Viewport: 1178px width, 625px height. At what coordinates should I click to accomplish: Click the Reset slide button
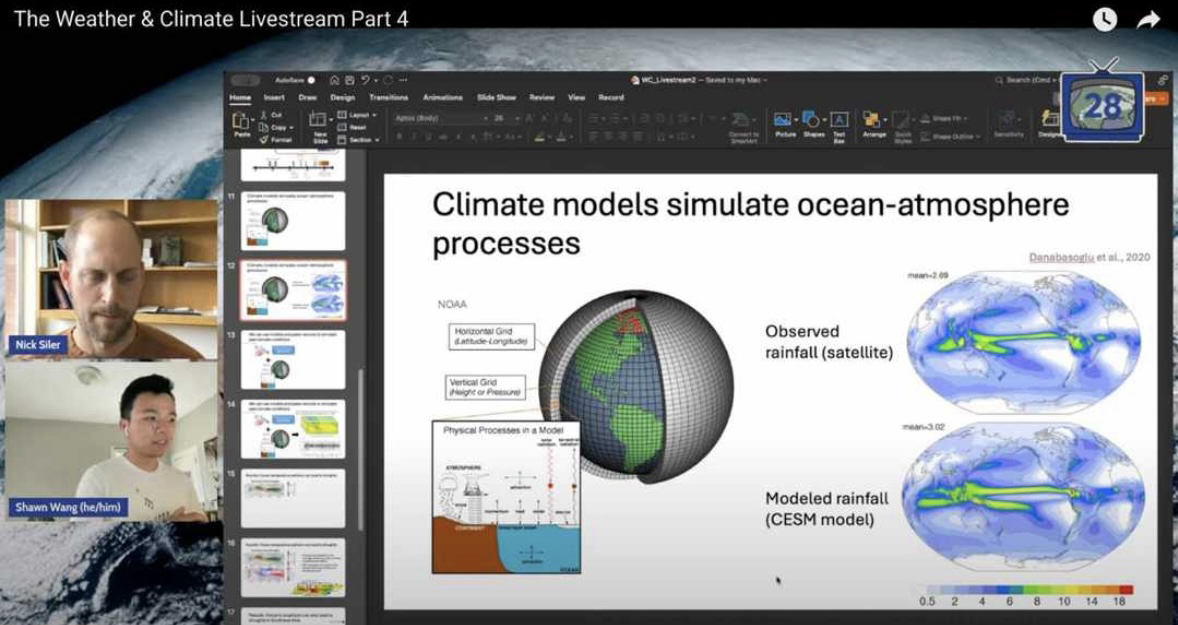pos(357,127)
